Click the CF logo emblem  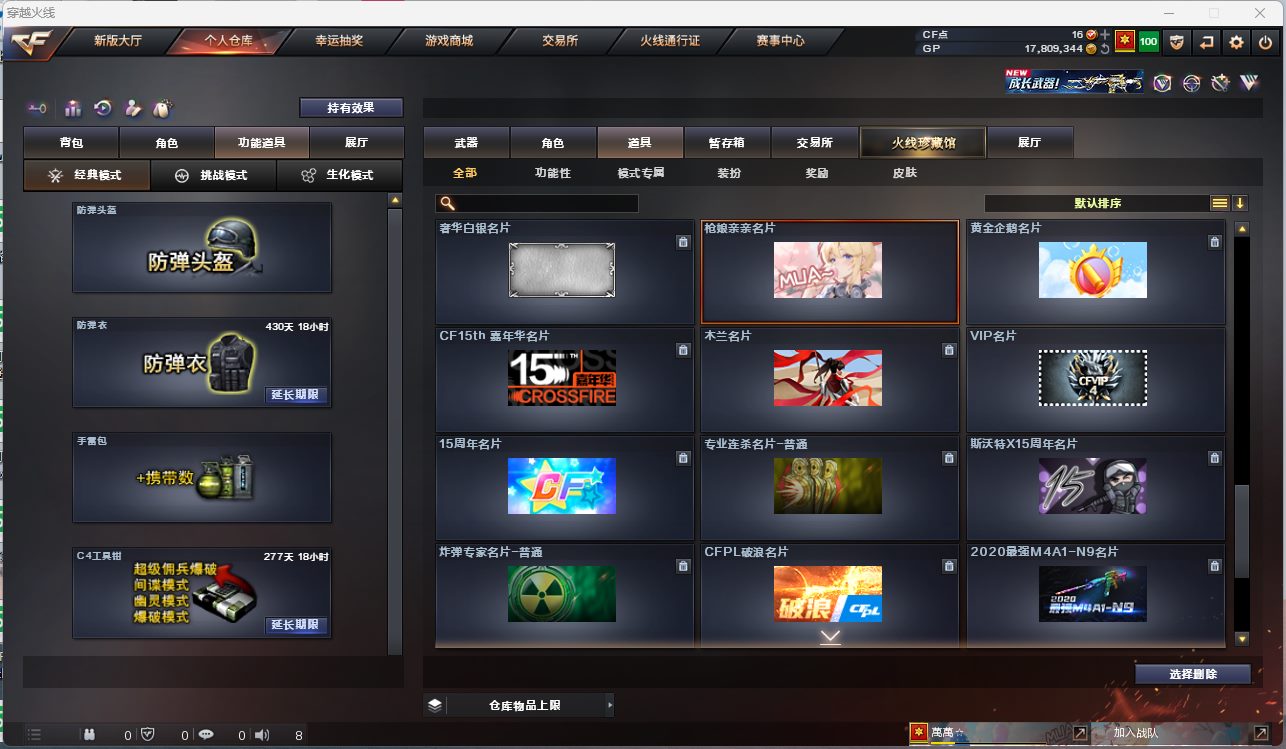[x=30, y=42]
